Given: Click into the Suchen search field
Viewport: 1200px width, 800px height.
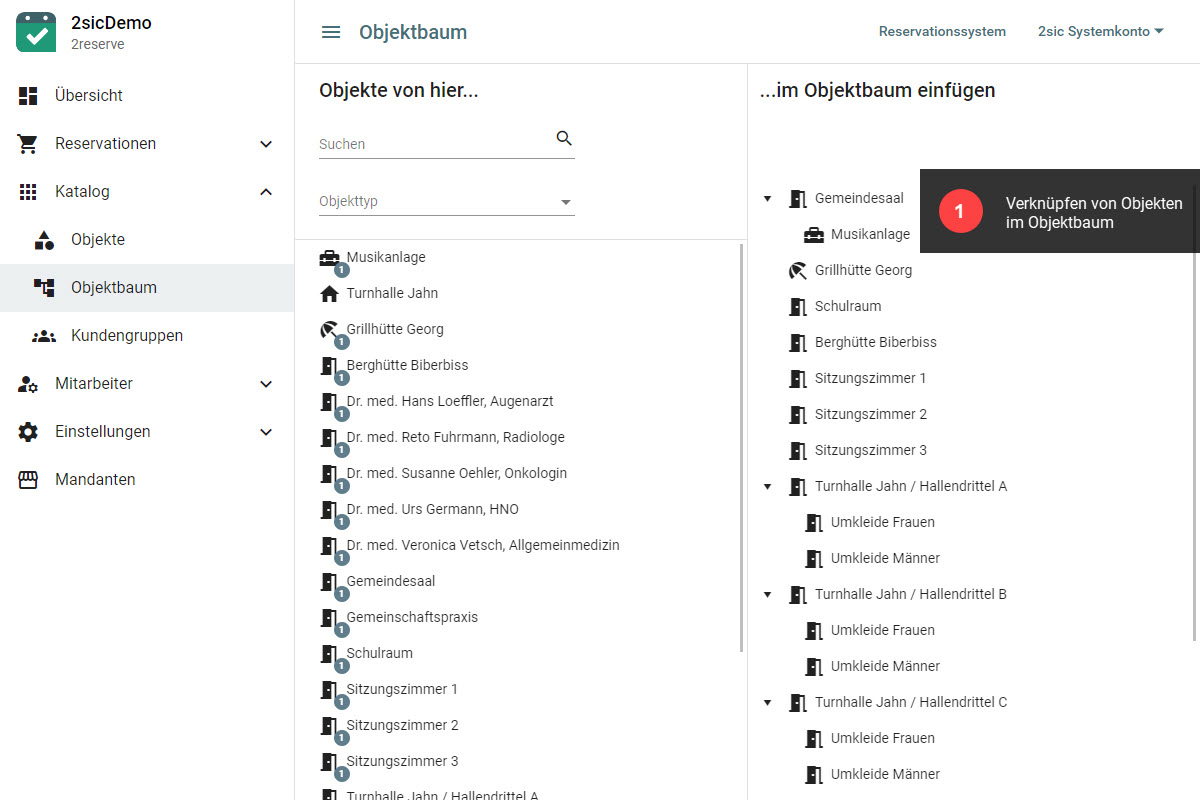Looking at the screenshot, I should click(x=435, y=144).
